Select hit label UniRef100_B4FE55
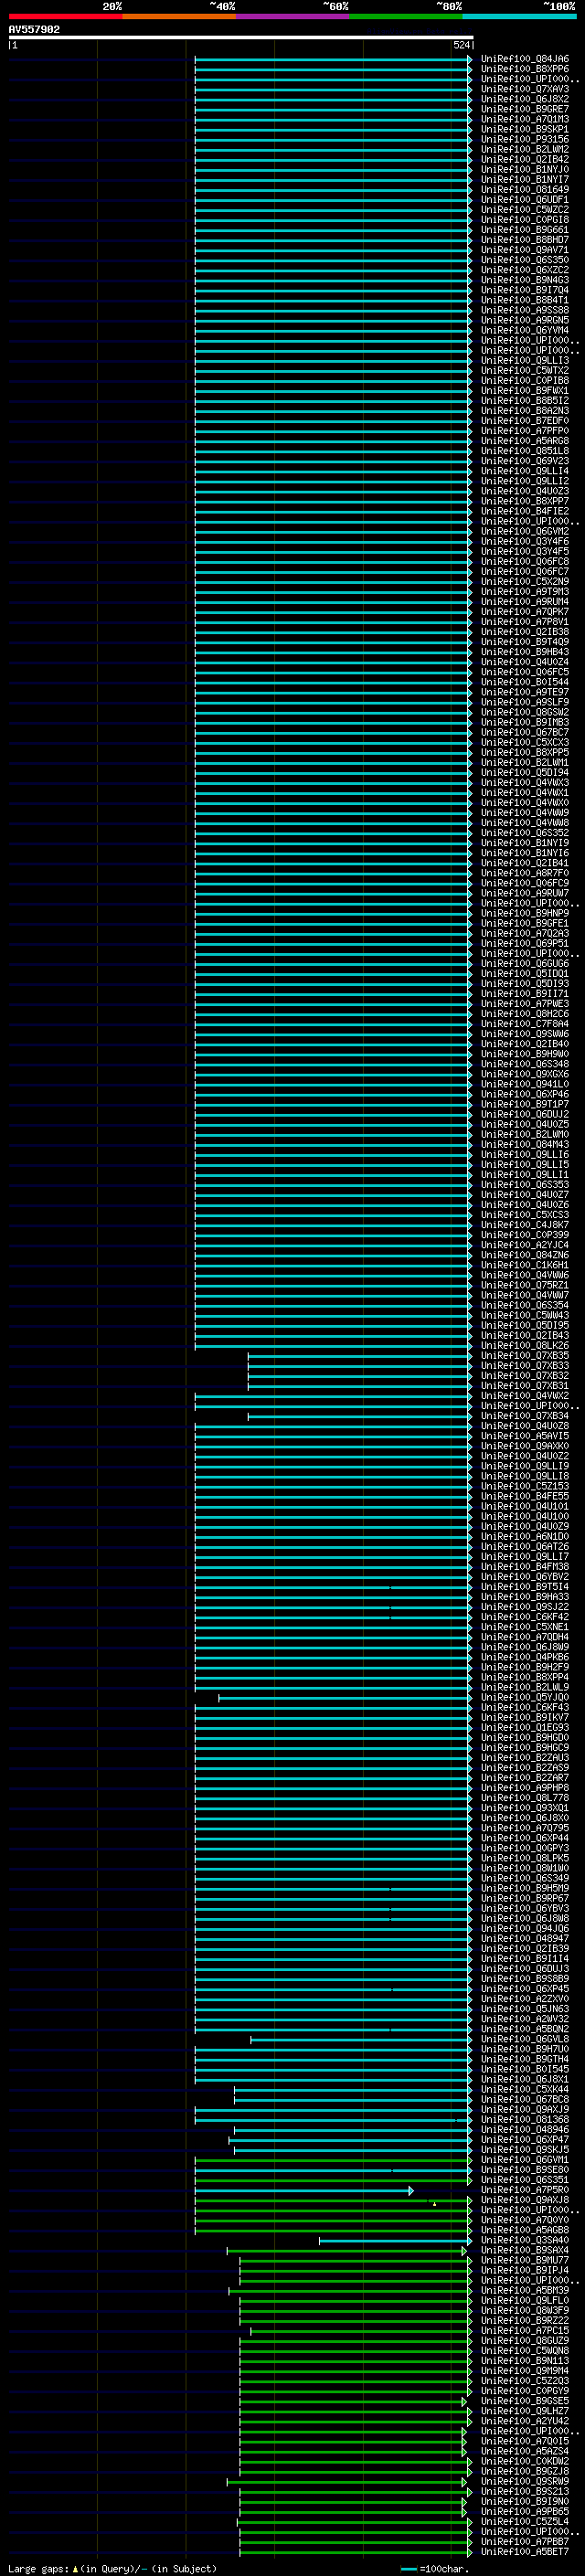This screenshot has width=585, height=2576. tap(525, 1496)
